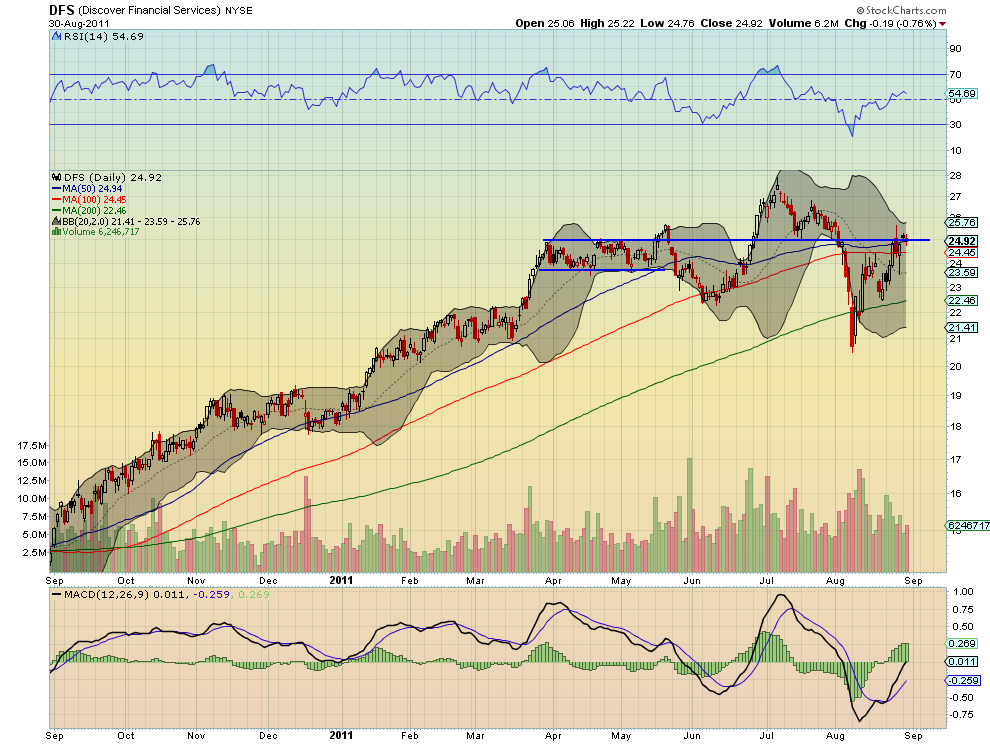This screenshot has height=744, width=990.
Task: Select the Volume 6,246,717 legend entry
Action: (x=96, y=232)
